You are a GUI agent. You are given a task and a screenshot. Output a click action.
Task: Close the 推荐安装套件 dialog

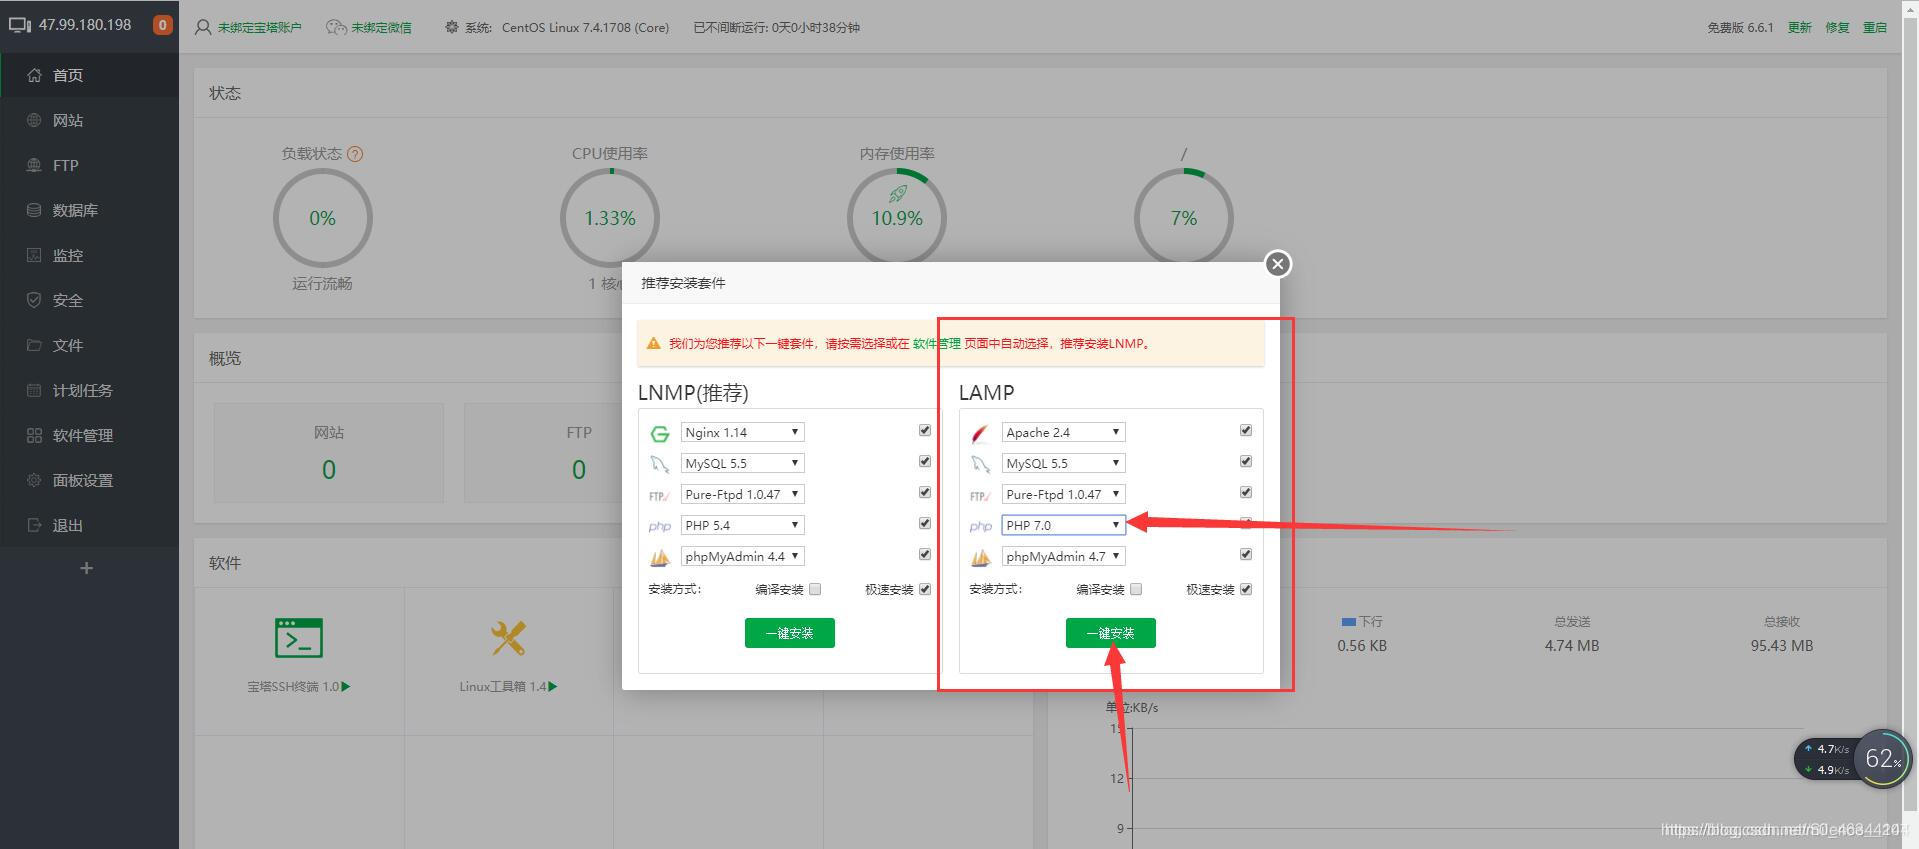[x=1277, y=264]
